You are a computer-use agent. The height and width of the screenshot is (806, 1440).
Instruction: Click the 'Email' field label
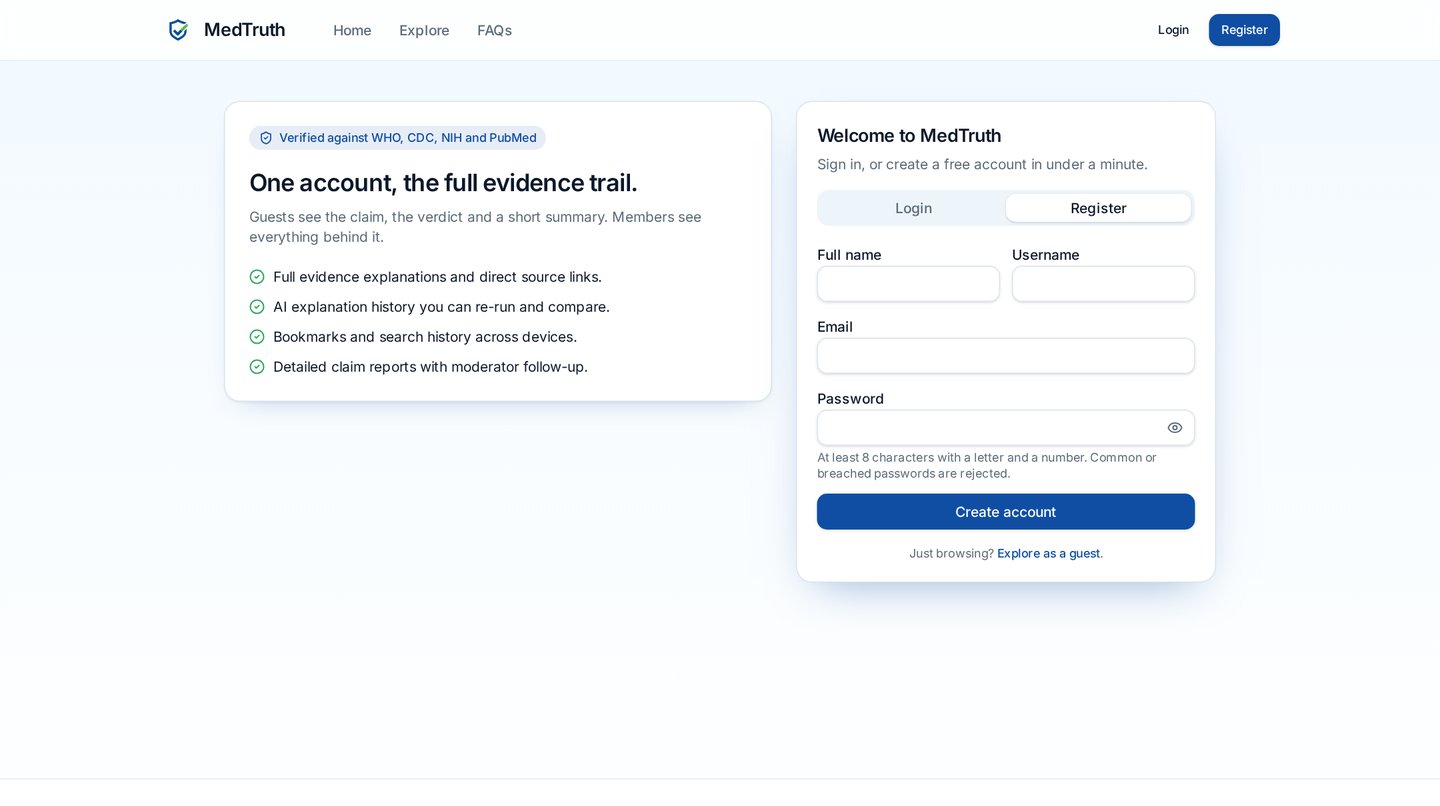[835, 327]
